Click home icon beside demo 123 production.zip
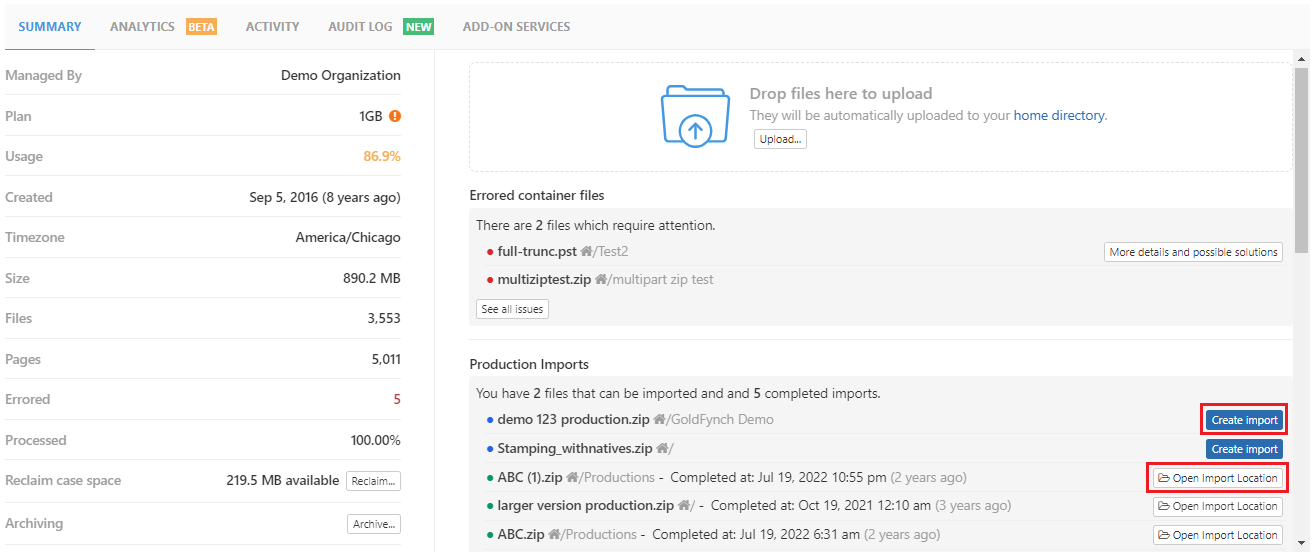 click(660, 420)
